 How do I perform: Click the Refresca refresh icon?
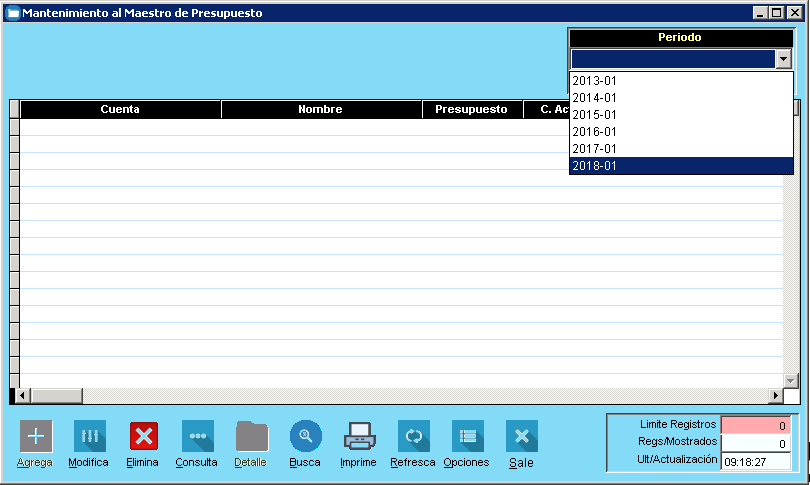coord(413,436)
